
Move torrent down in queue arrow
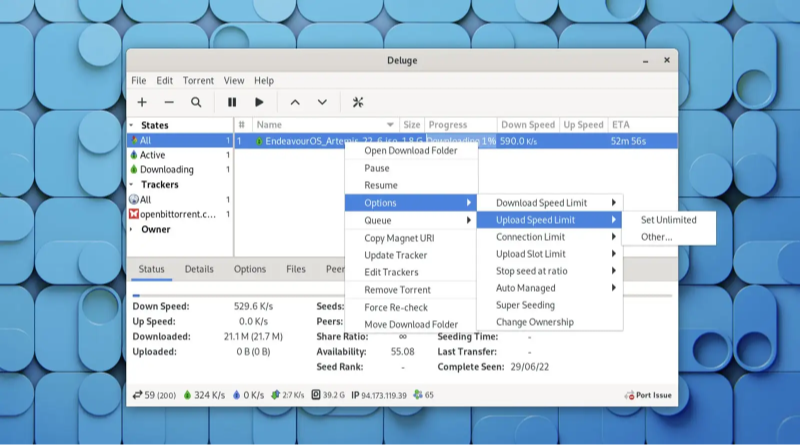(322, 103)
